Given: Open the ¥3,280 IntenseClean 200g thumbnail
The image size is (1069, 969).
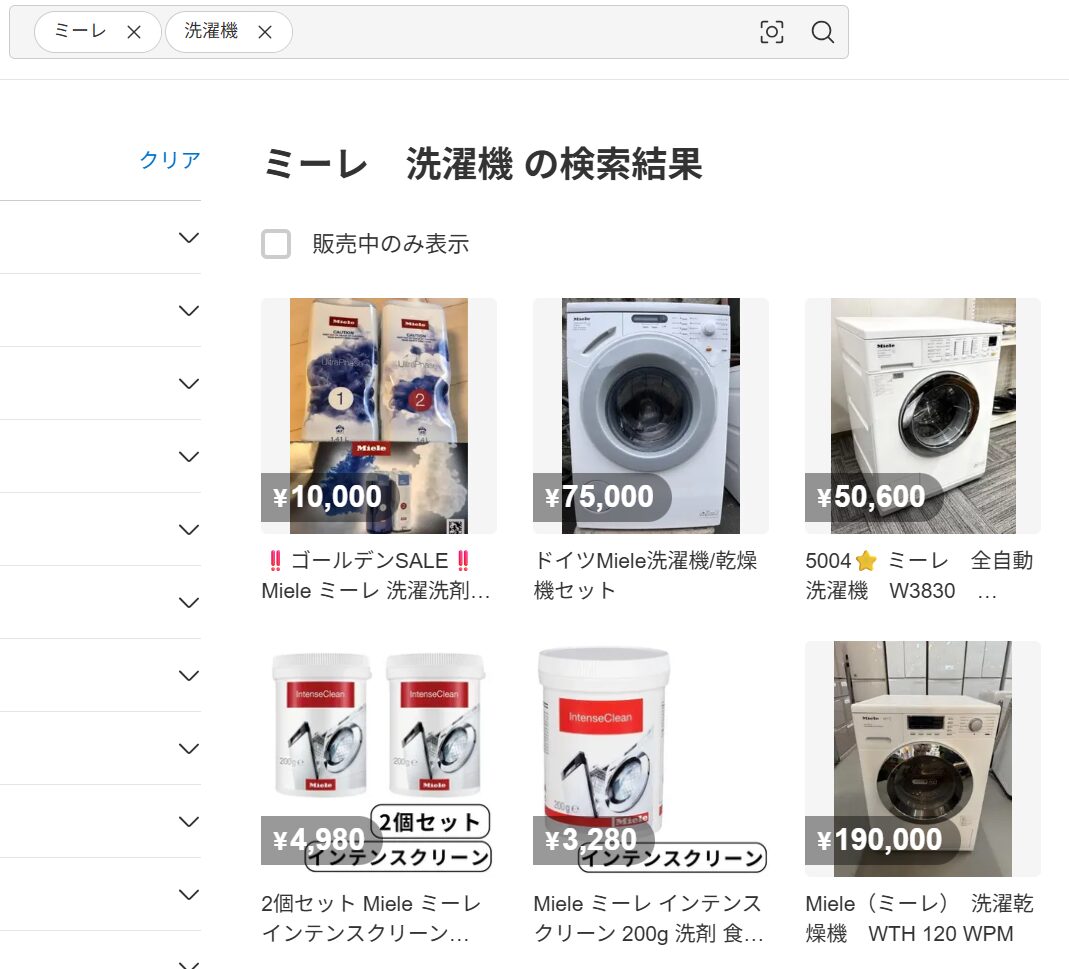Looking at the screenshot, I should coord(650,759).
